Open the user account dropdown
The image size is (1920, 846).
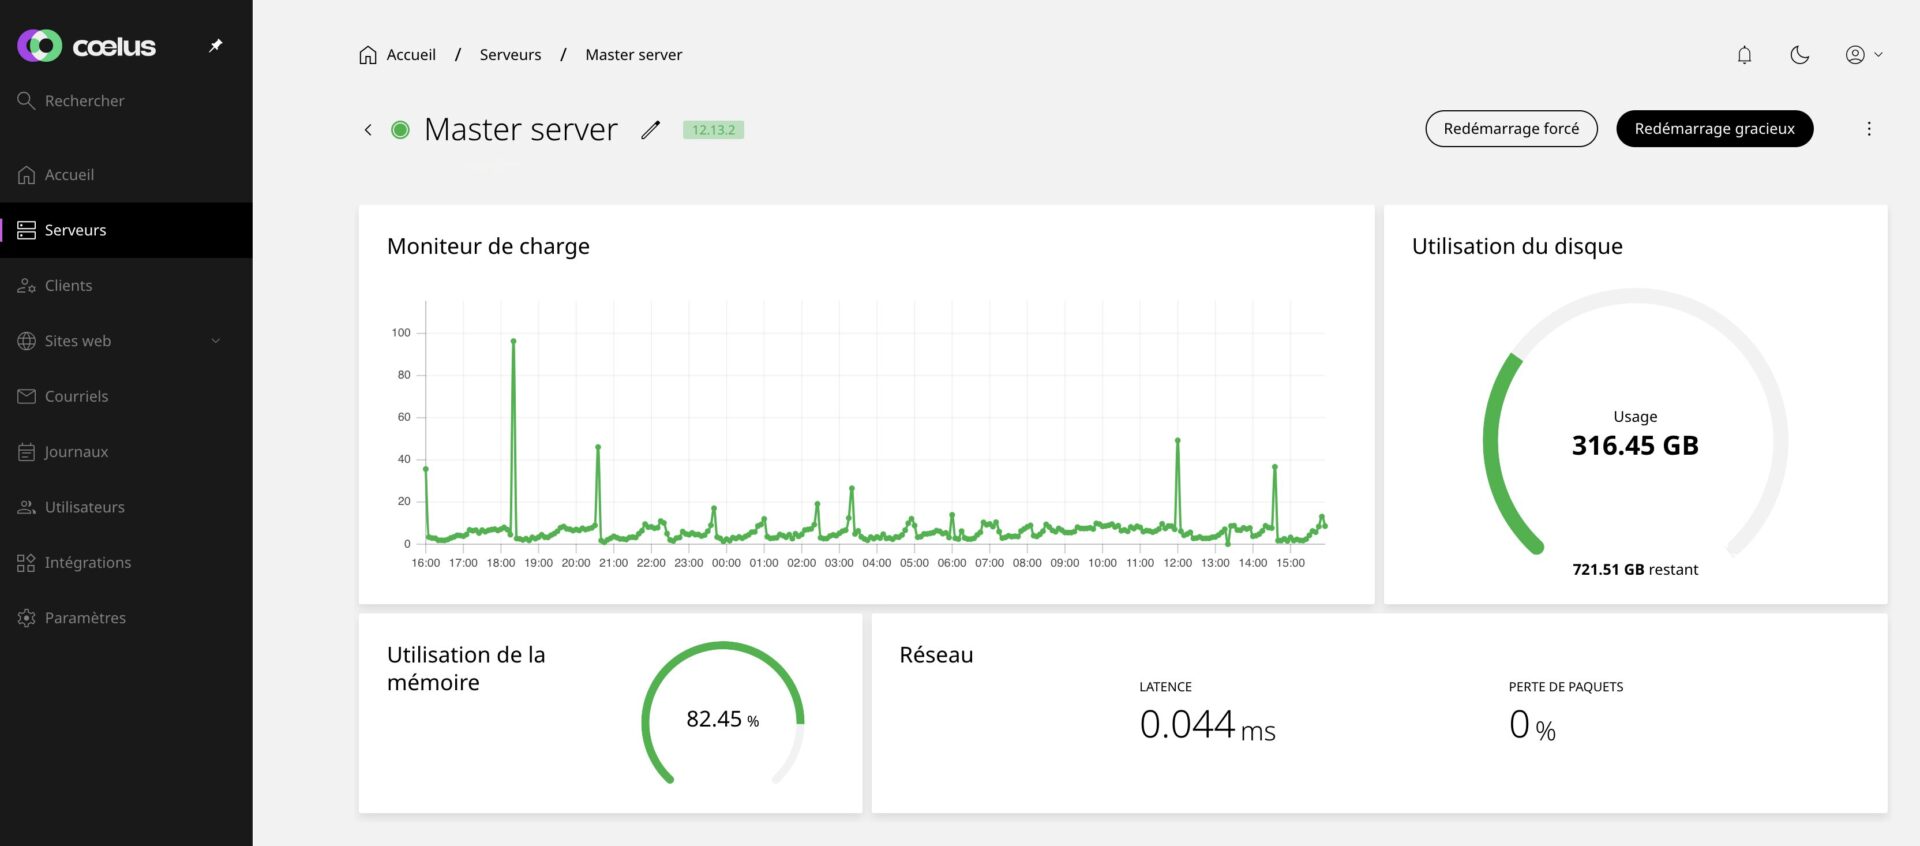click(1864, 55)
